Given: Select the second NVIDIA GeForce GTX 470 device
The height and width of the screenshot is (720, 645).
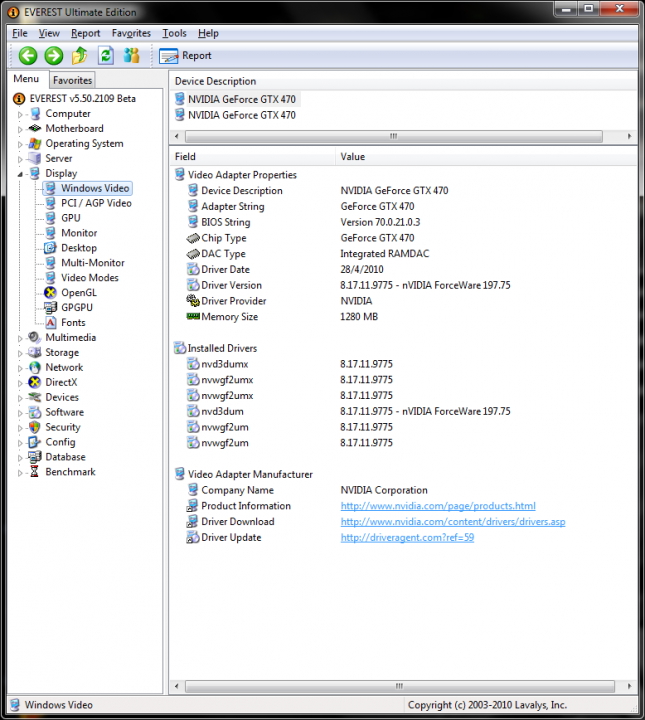Looking at the screenshot, I should pos(241,115).
